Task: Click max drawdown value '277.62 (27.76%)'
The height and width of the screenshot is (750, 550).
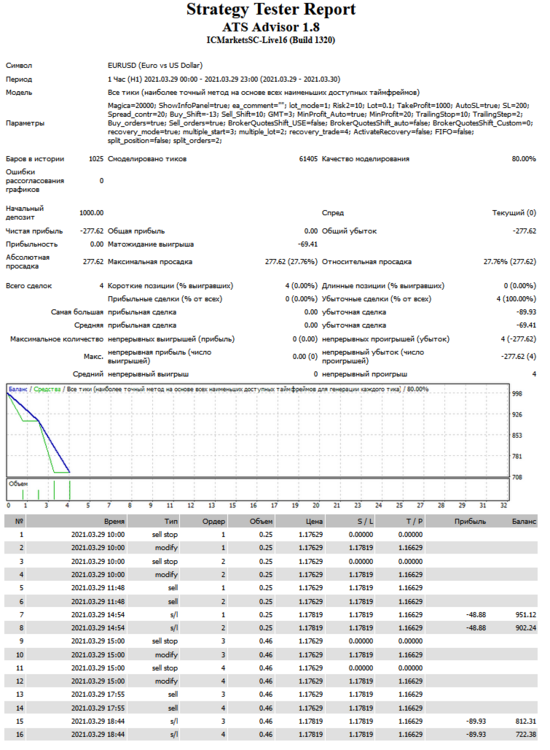Action: (x=291, y=262)
